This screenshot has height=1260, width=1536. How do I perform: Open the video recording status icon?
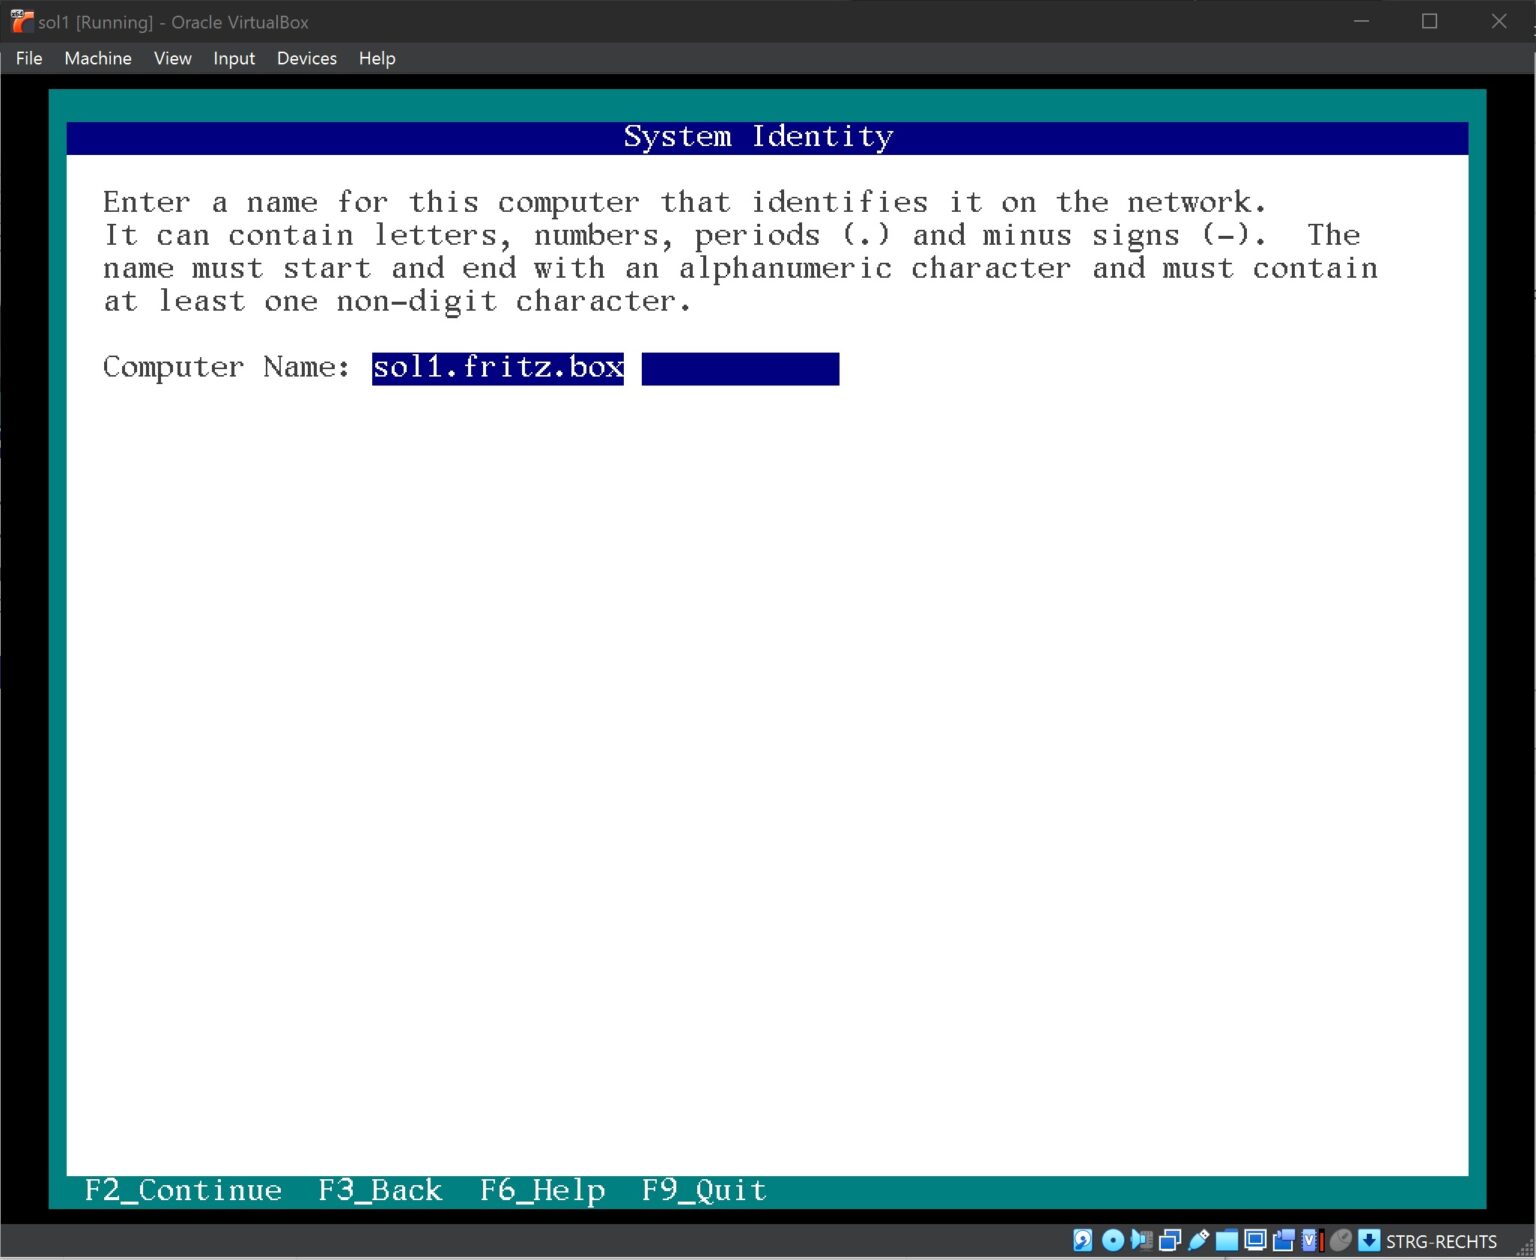[x=1283, y=1241]
